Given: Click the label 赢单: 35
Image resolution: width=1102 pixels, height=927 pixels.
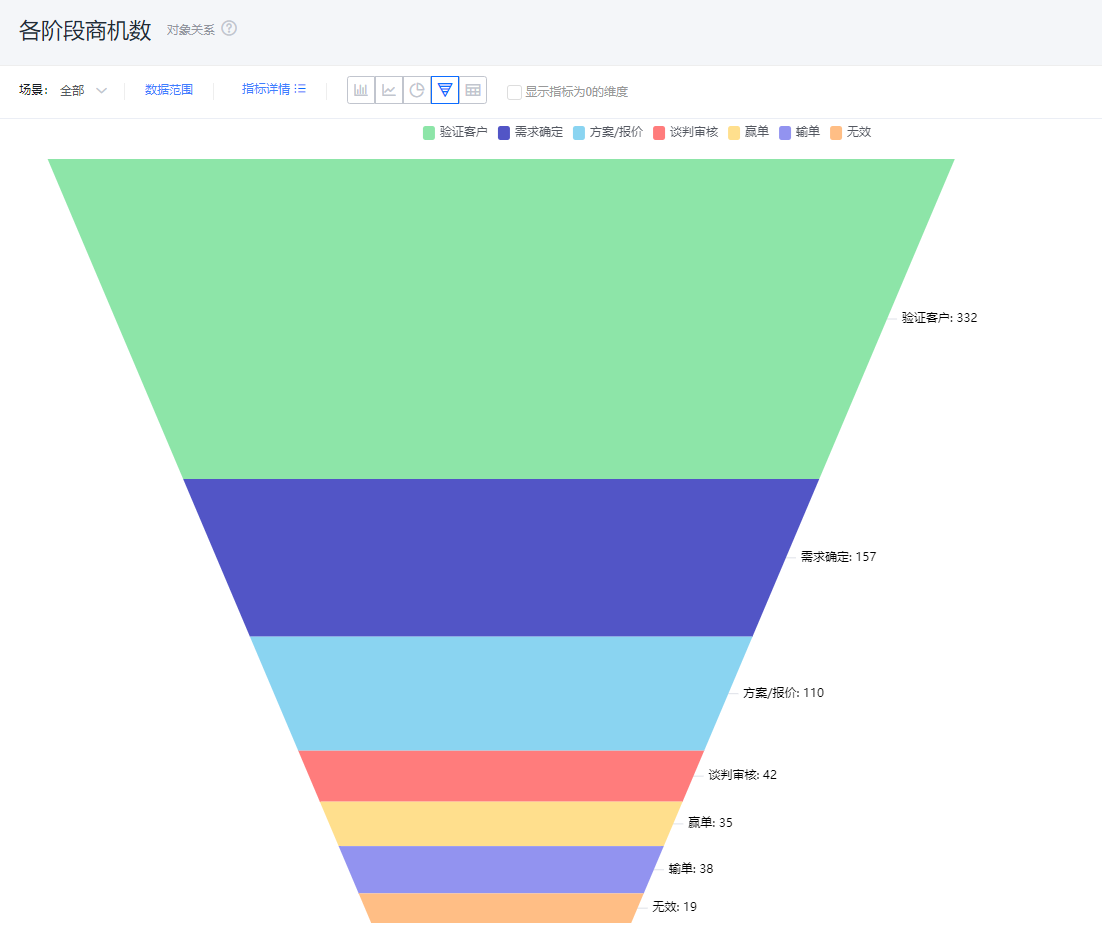Looking at the screenshot, I should pos(710,822).
